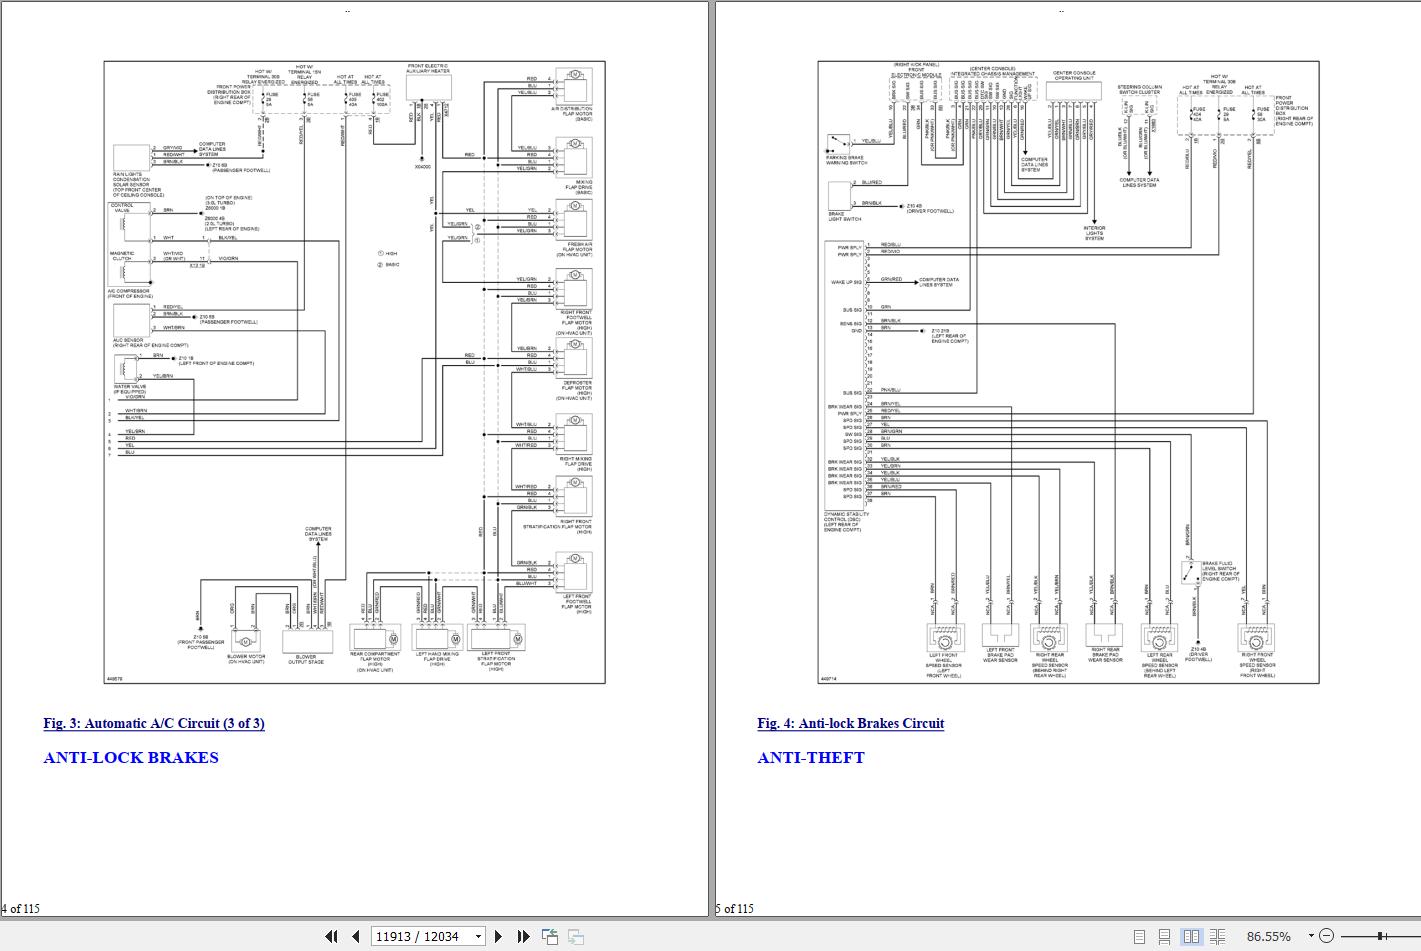Open the zoom level dropdown arrow
The width and height of the screenshot is (1421, 951).
point(1311,936)
